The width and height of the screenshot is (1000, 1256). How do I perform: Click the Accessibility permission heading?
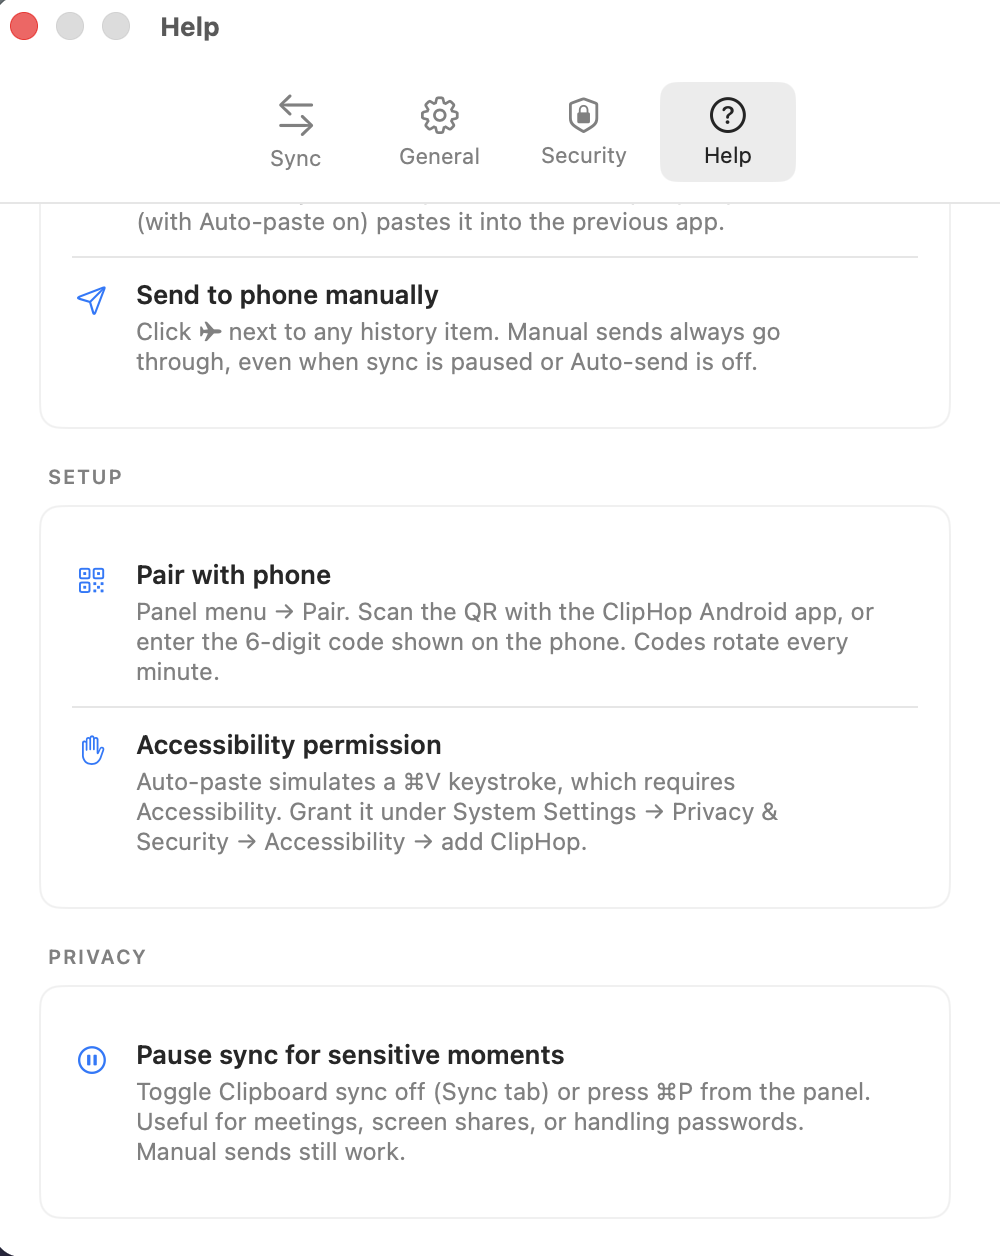(288, 744)
